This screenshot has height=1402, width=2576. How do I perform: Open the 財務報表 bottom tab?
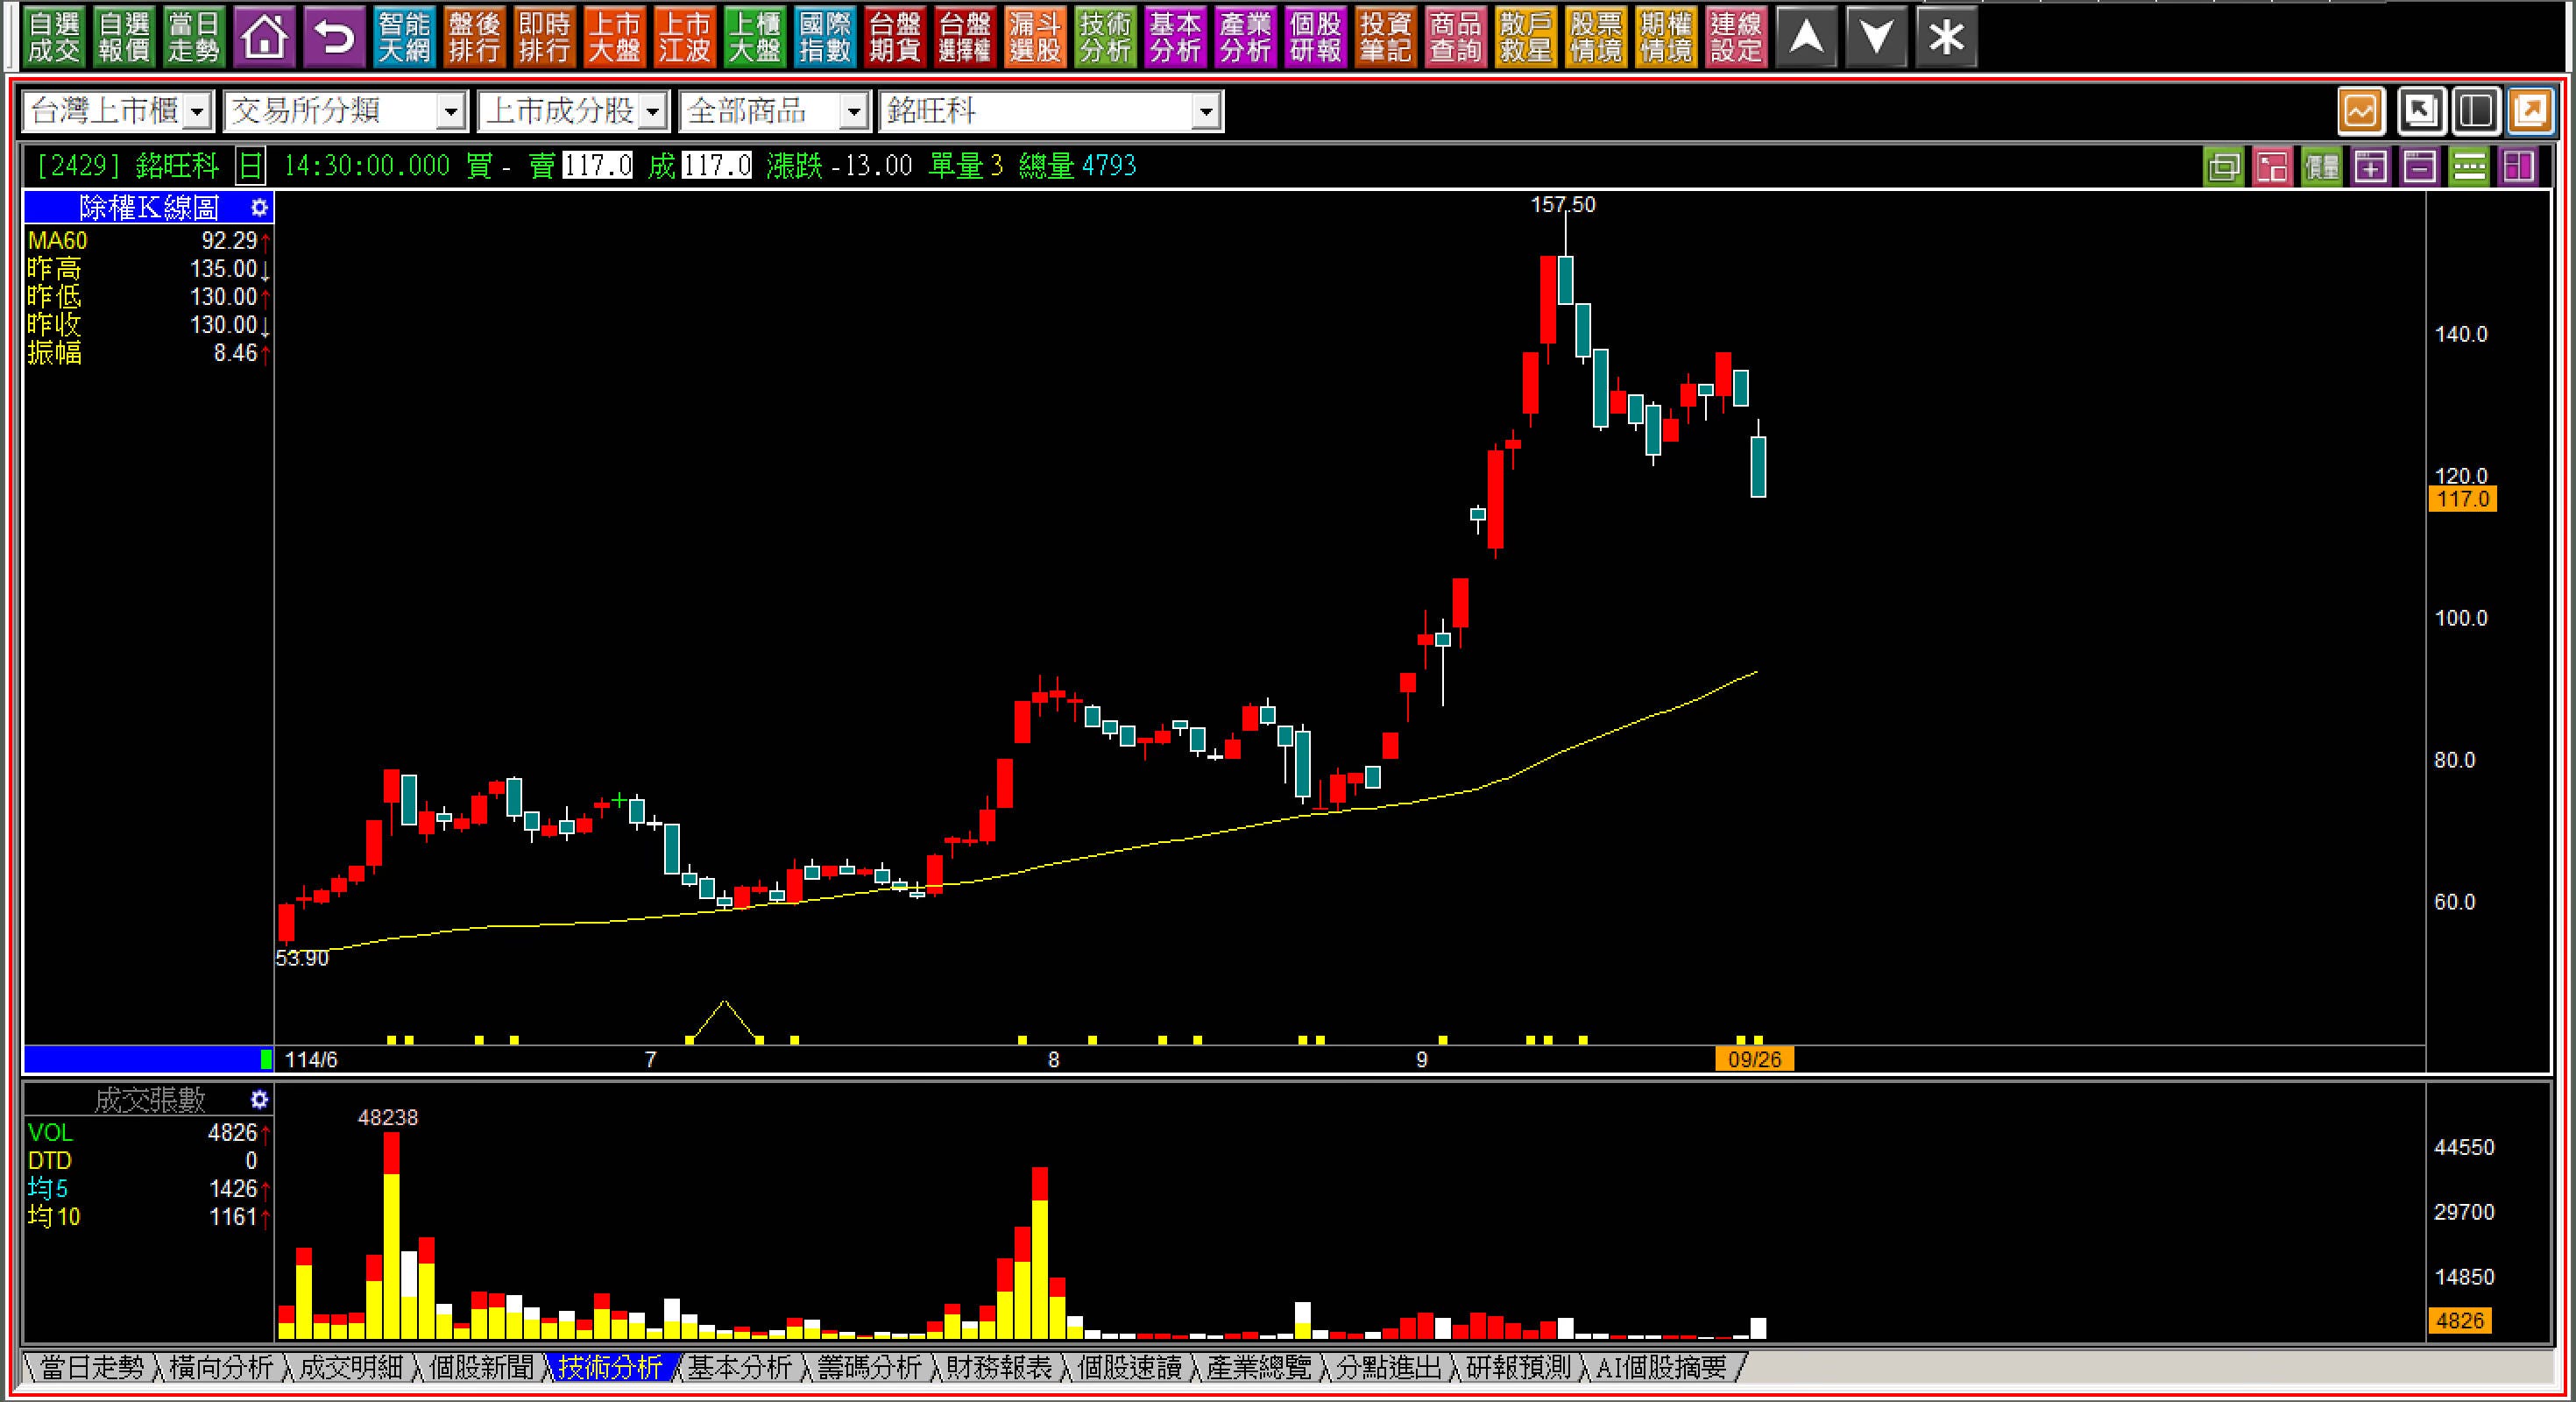999,1367
